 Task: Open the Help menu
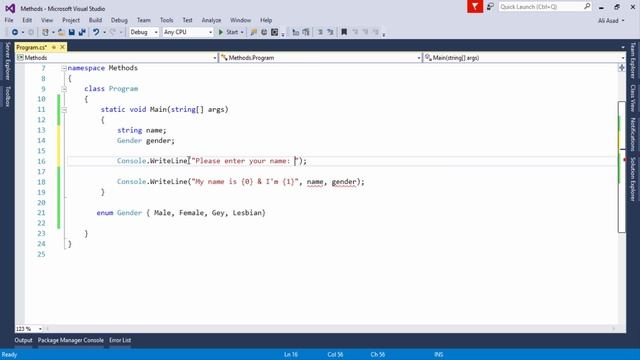266,20
